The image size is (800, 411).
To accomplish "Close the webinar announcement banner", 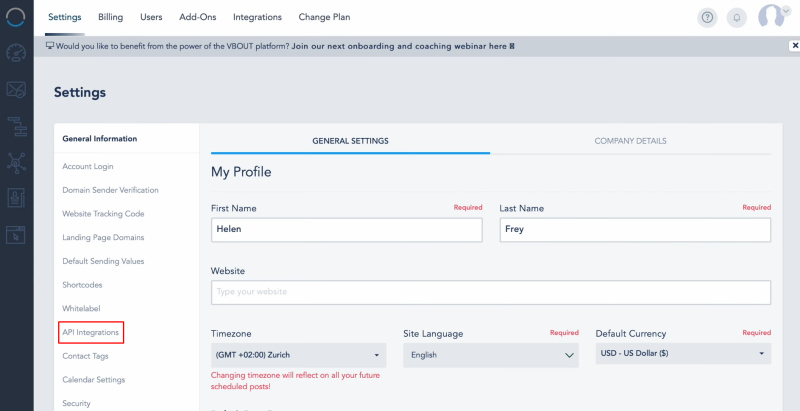I will 795,46.
